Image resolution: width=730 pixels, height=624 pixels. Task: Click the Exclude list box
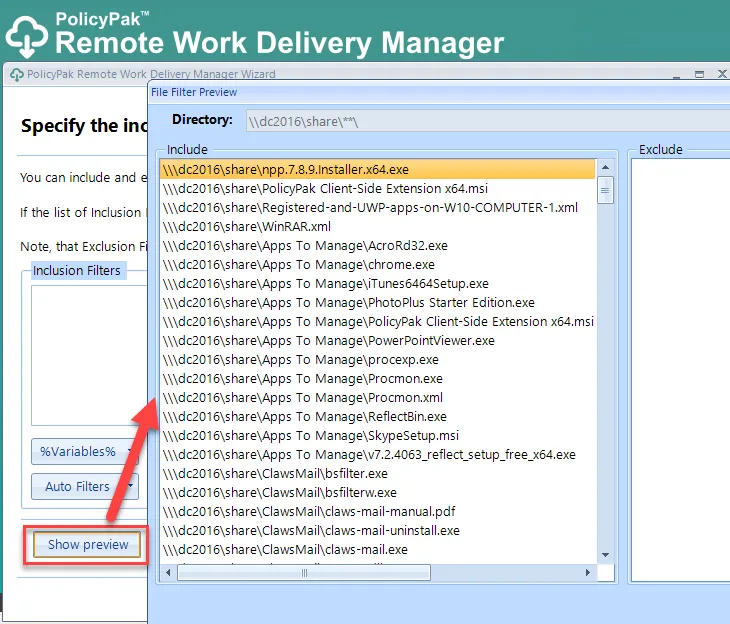[x=681, y=370]
